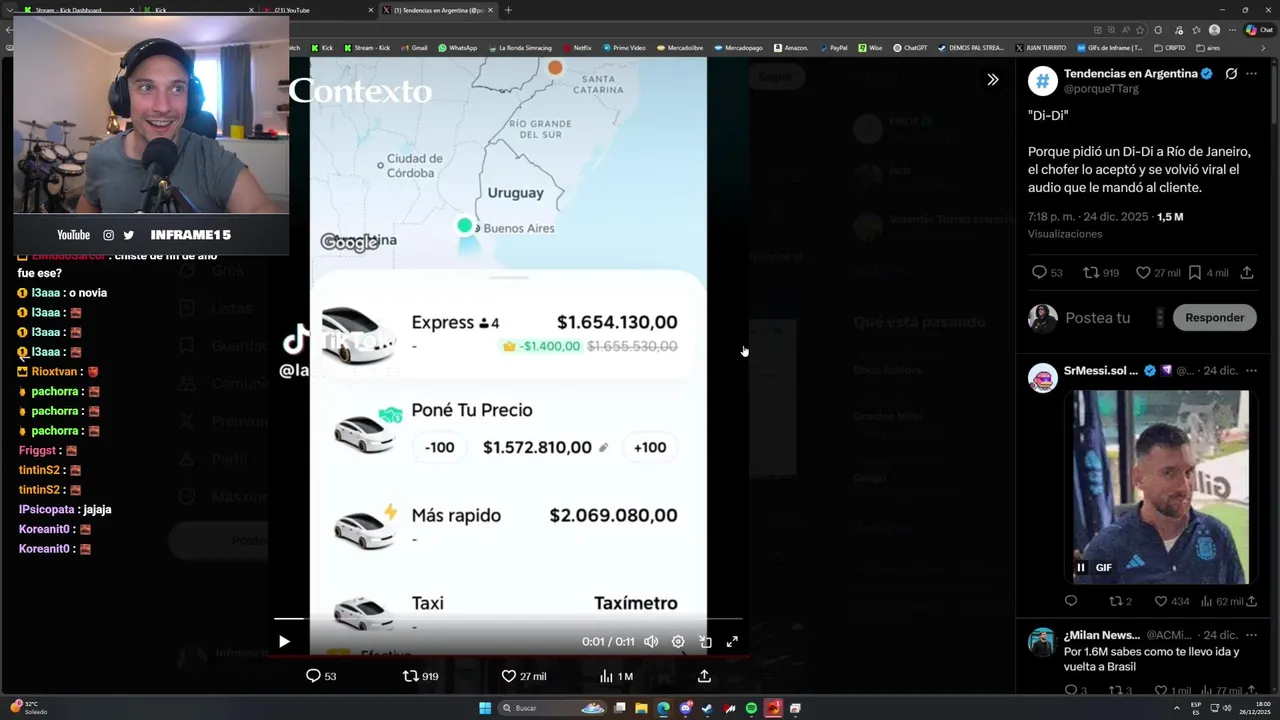Image resolution: width=1280 pixels, height=720 pixels.
Task: Open the WhatsApp bookmark
Action: (457, 47)
